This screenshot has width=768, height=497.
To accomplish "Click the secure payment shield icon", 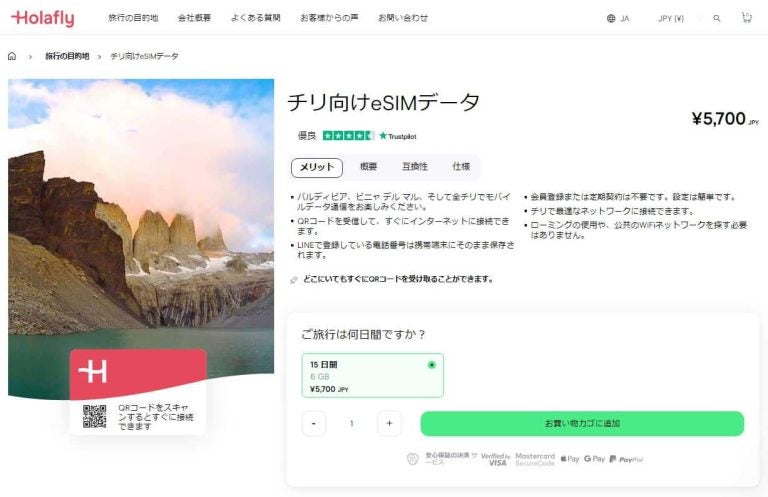I will [x=412, y=459].
